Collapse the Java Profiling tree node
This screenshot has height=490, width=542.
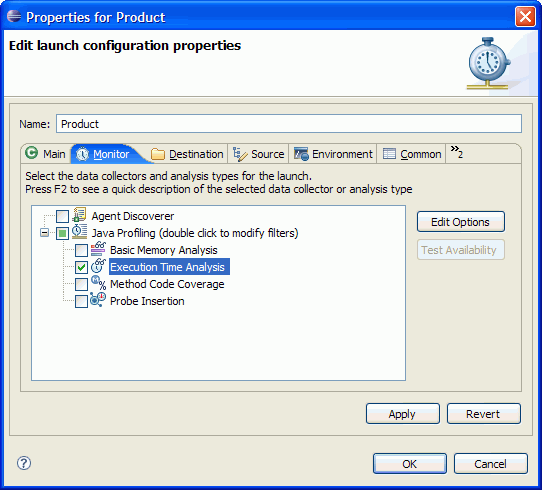click(44, 233)
